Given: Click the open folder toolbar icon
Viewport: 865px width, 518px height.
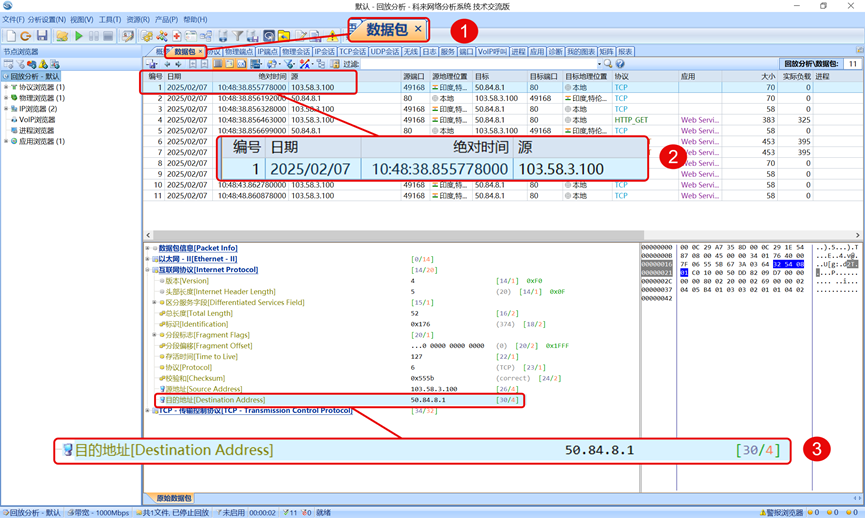Looking at the screenshot, I should tap(61, 36).
